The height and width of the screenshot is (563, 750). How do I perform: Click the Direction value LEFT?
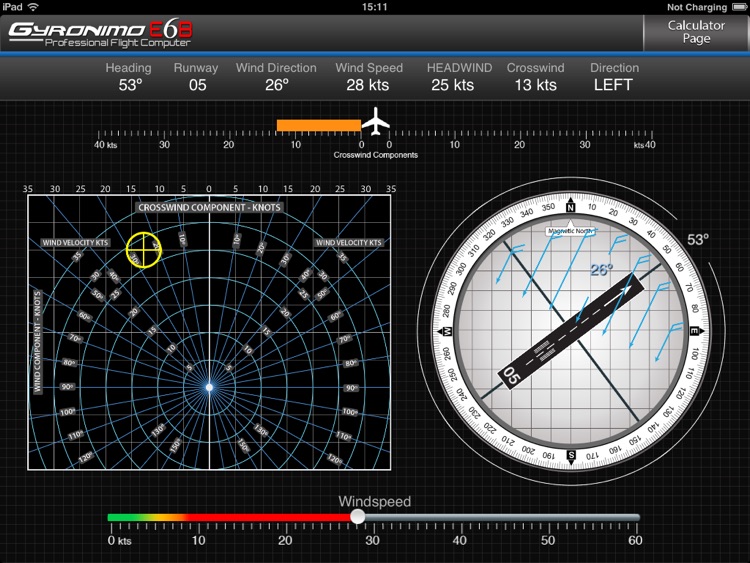613,85
